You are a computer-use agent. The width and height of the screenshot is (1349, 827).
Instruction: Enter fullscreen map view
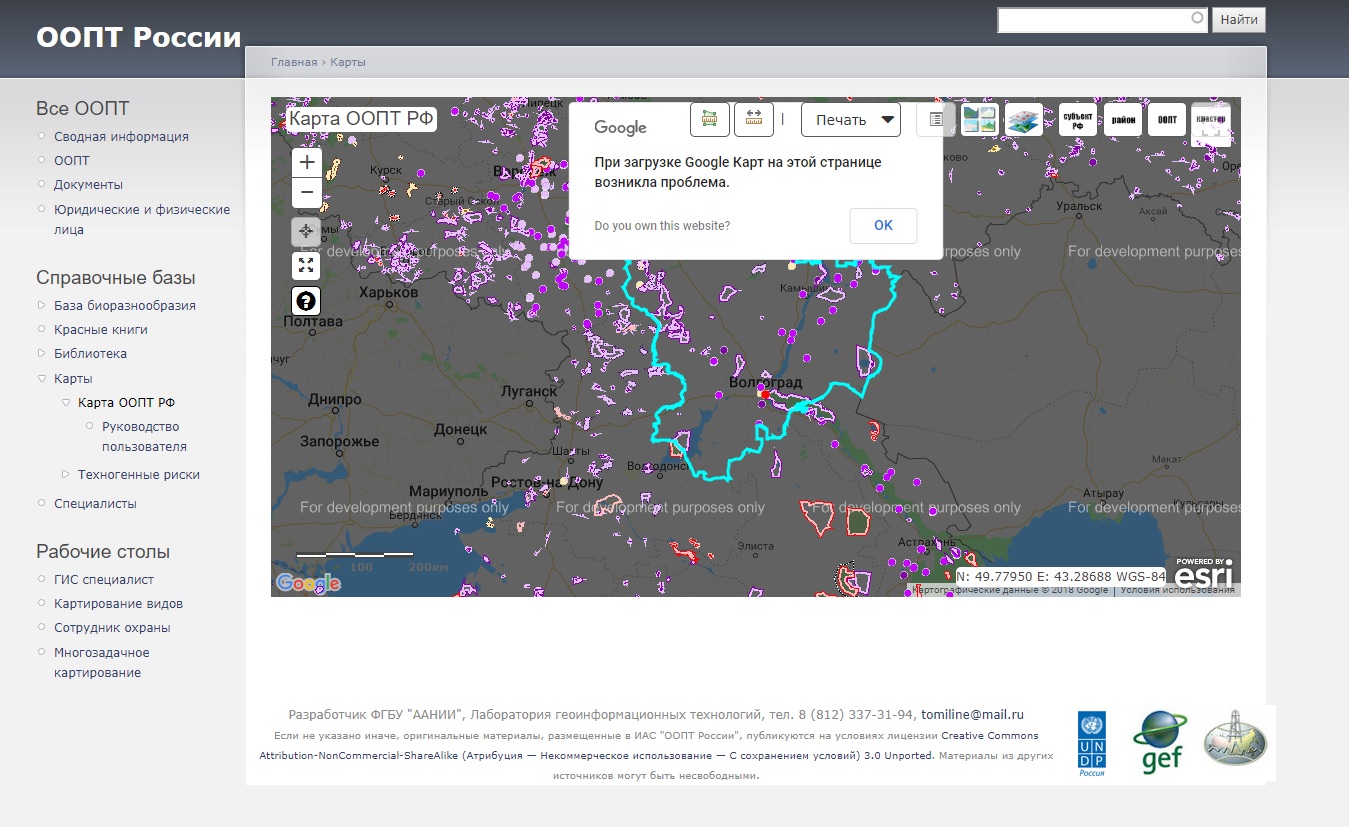pyautogui.click(x=306, y=265)
